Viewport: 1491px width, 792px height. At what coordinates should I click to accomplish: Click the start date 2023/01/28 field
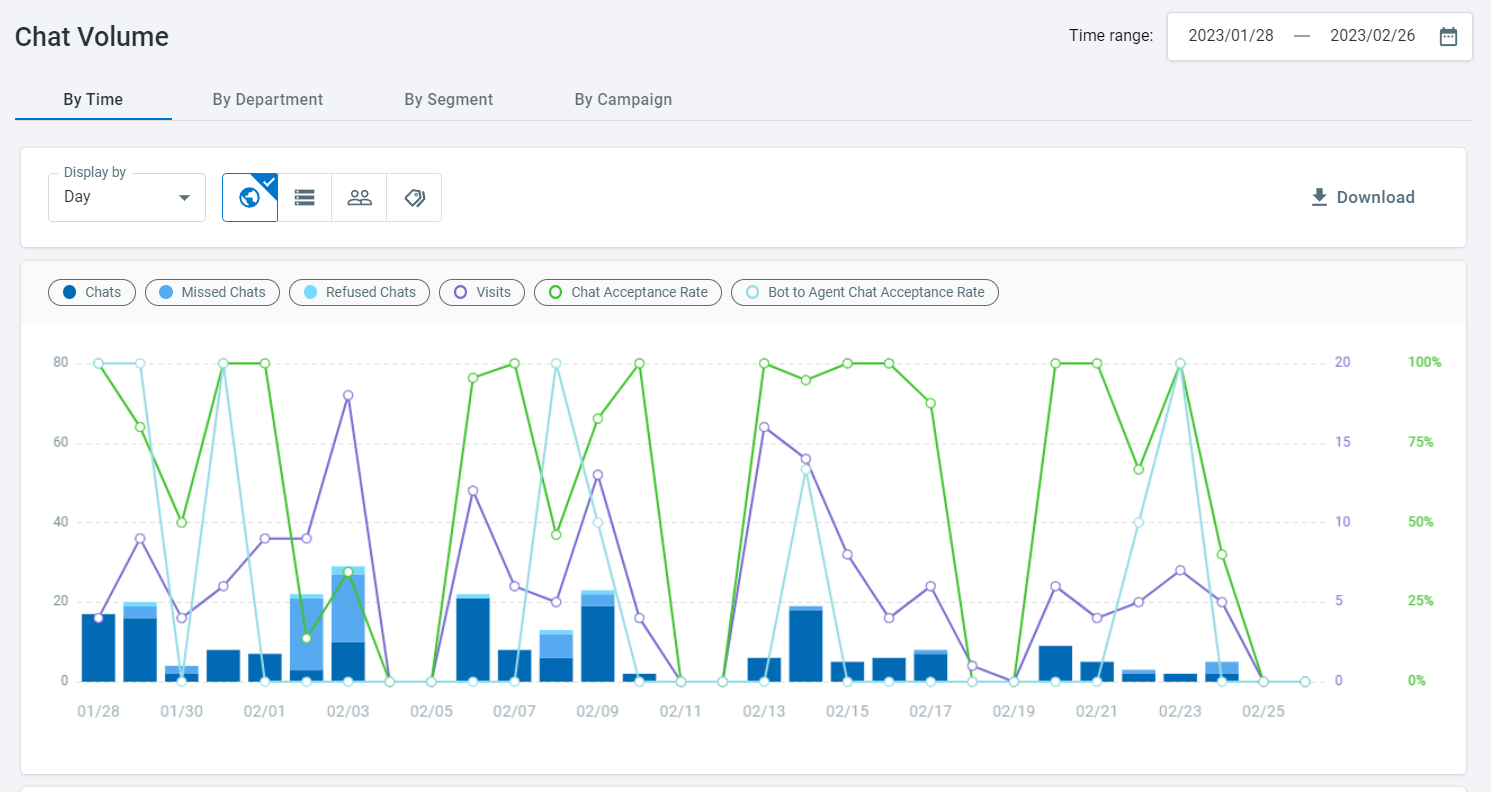tap(1231, 36)
